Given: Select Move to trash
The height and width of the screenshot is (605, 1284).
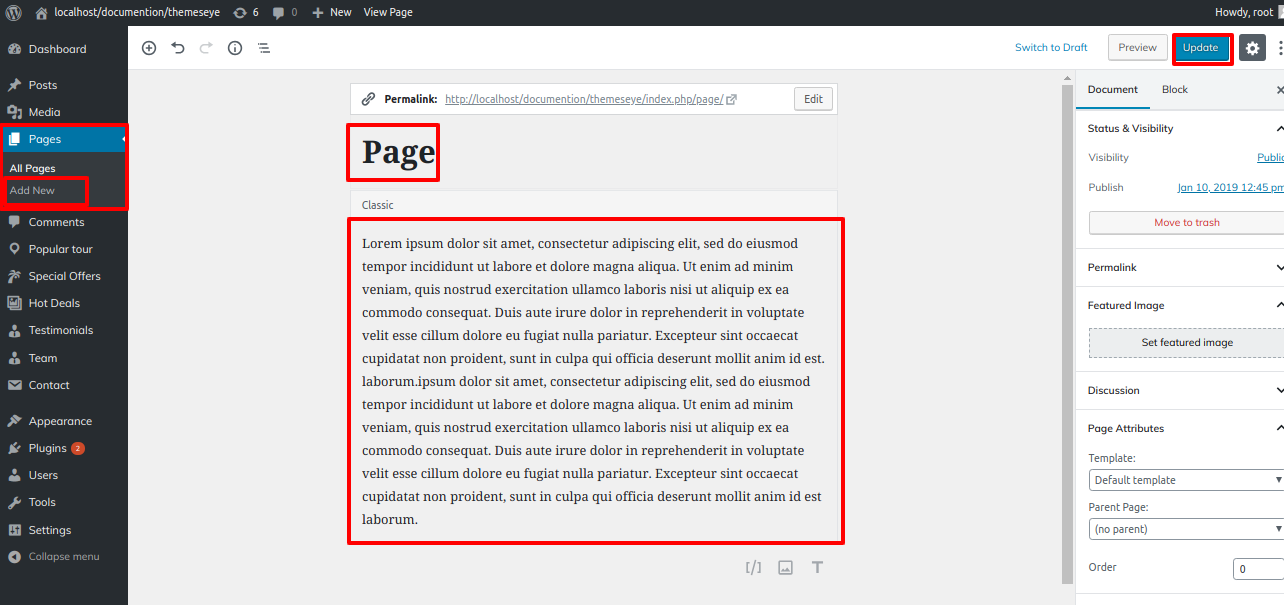Looking at the screenshot, I should pos(1187,222).
